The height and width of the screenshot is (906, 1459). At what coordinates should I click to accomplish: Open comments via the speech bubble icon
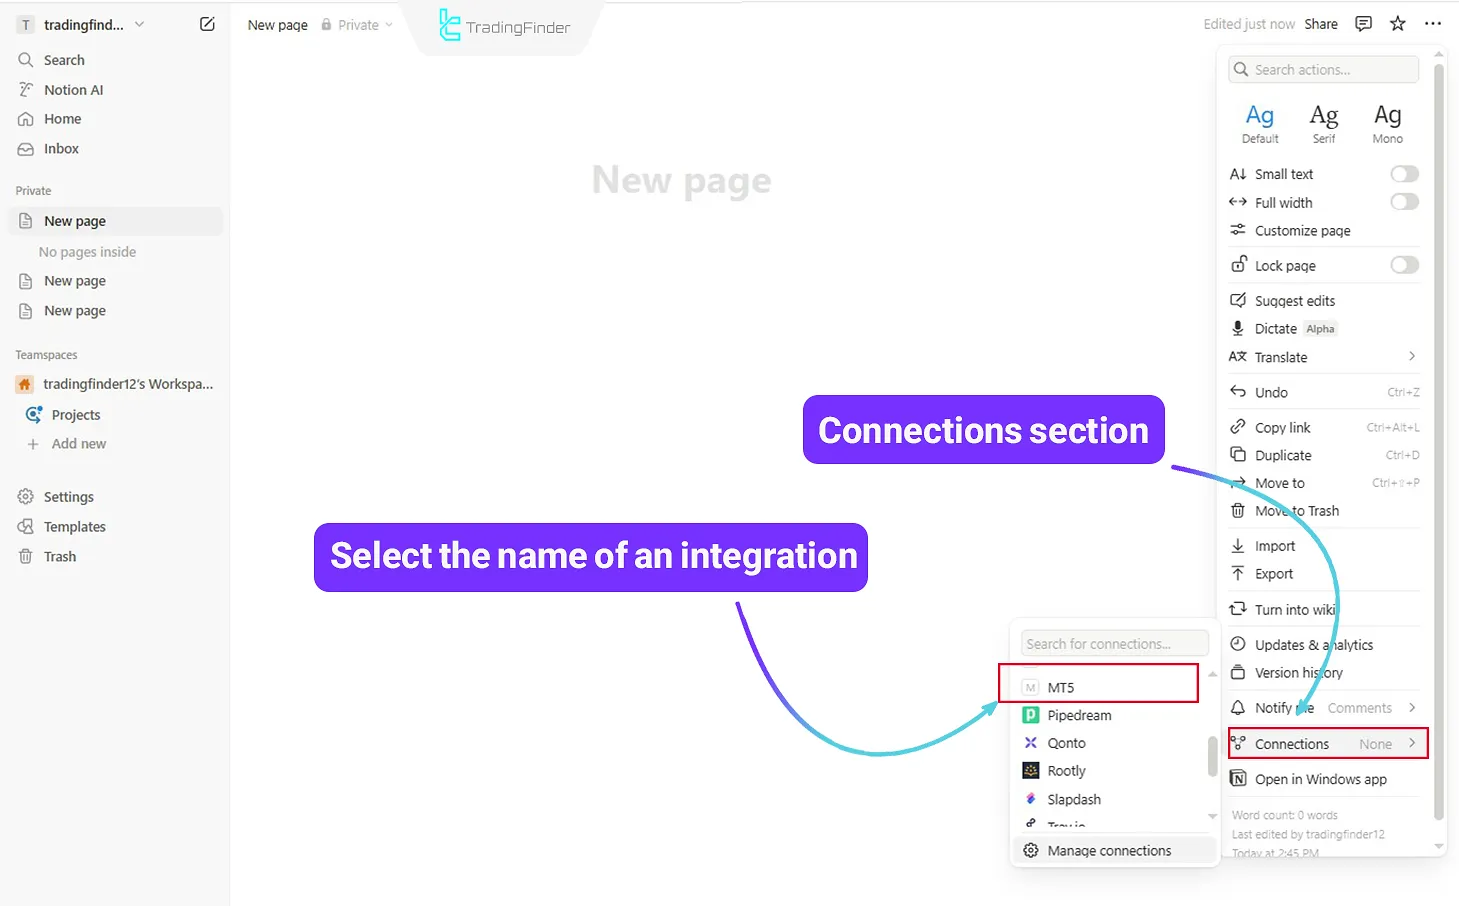click(1362, 23)
